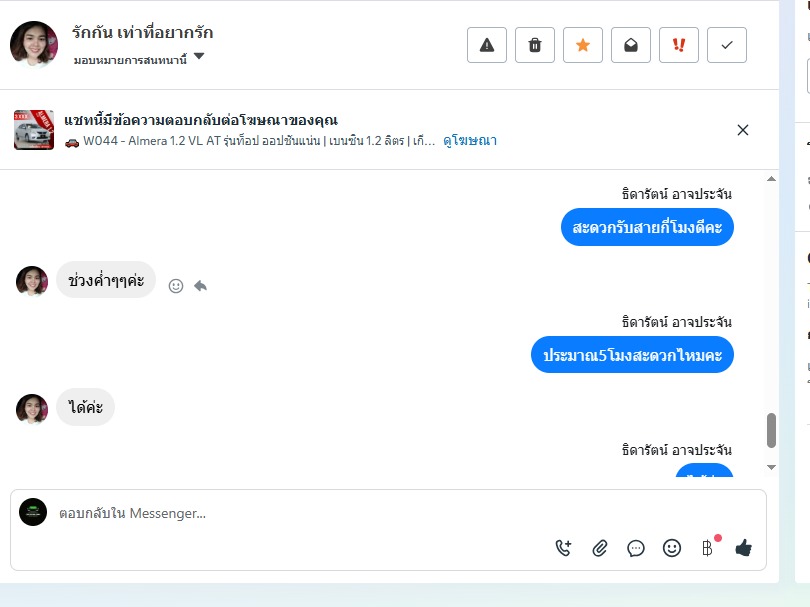
Task: Attach a file with paperclip icon
Action: click(x=599, y=548)
